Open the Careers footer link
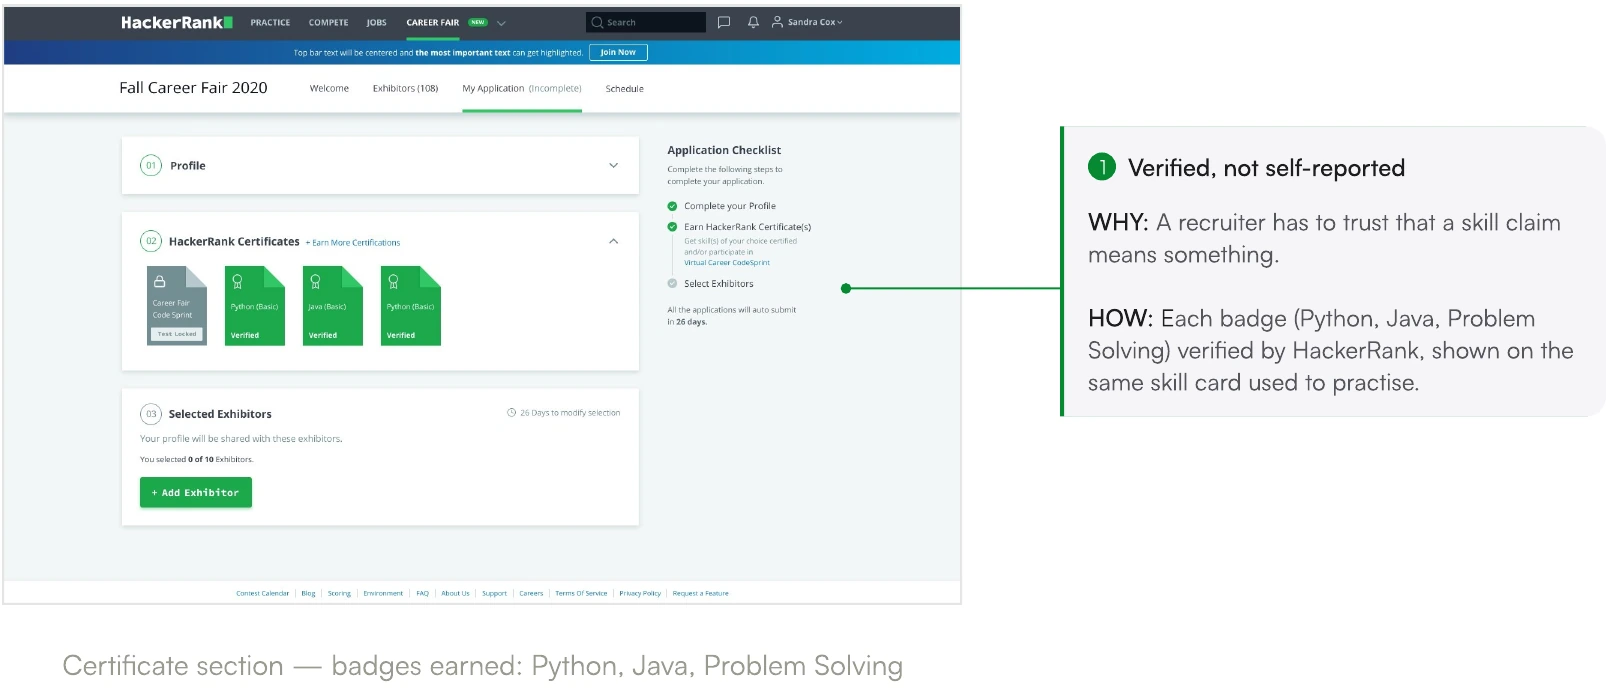The image size is (1606, 688). pos(531,593)
